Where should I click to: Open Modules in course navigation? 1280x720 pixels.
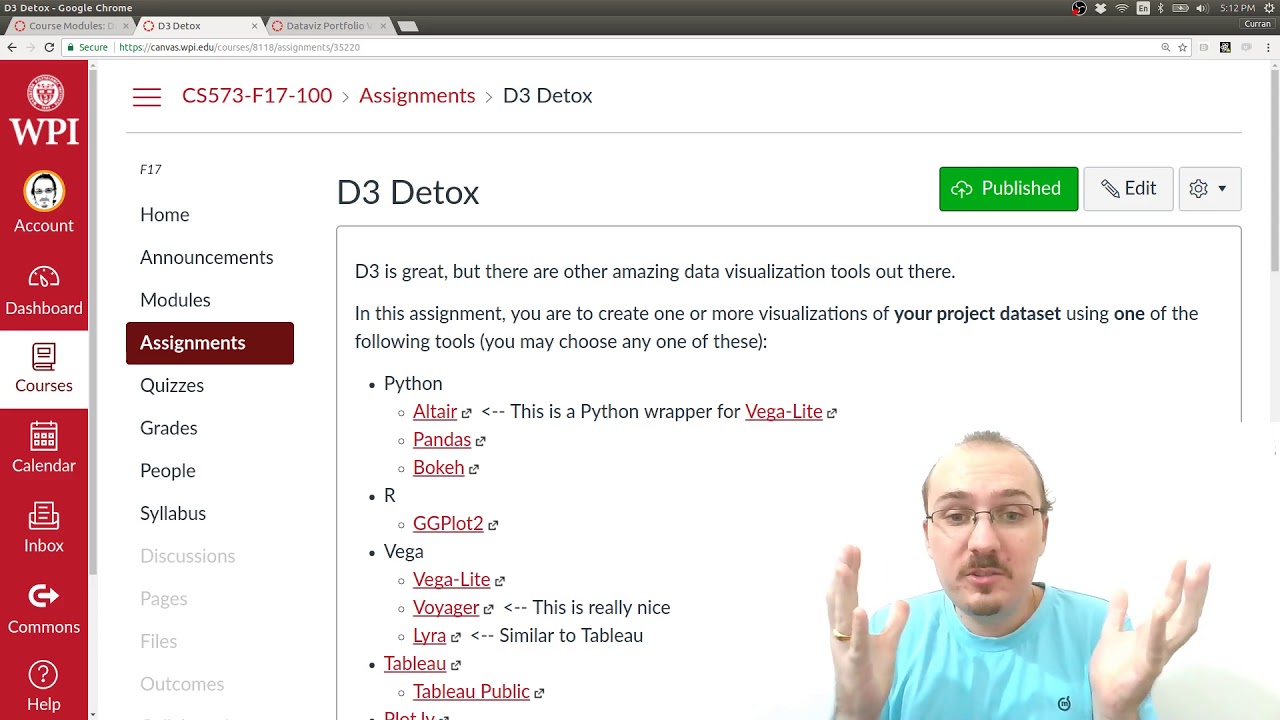click(175, 300)
